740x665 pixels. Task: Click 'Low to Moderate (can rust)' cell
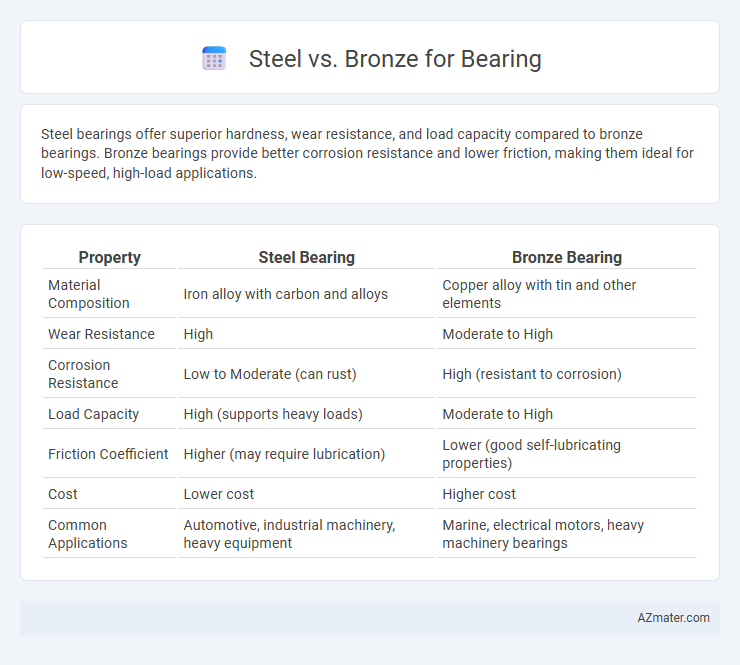270,374
